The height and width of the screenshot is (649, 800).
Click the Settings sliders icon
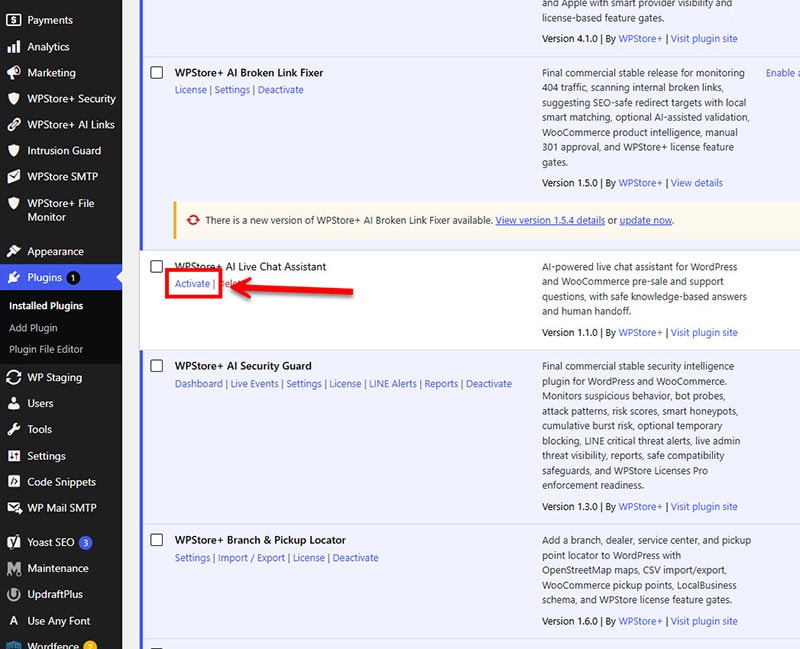pos(14,456)
